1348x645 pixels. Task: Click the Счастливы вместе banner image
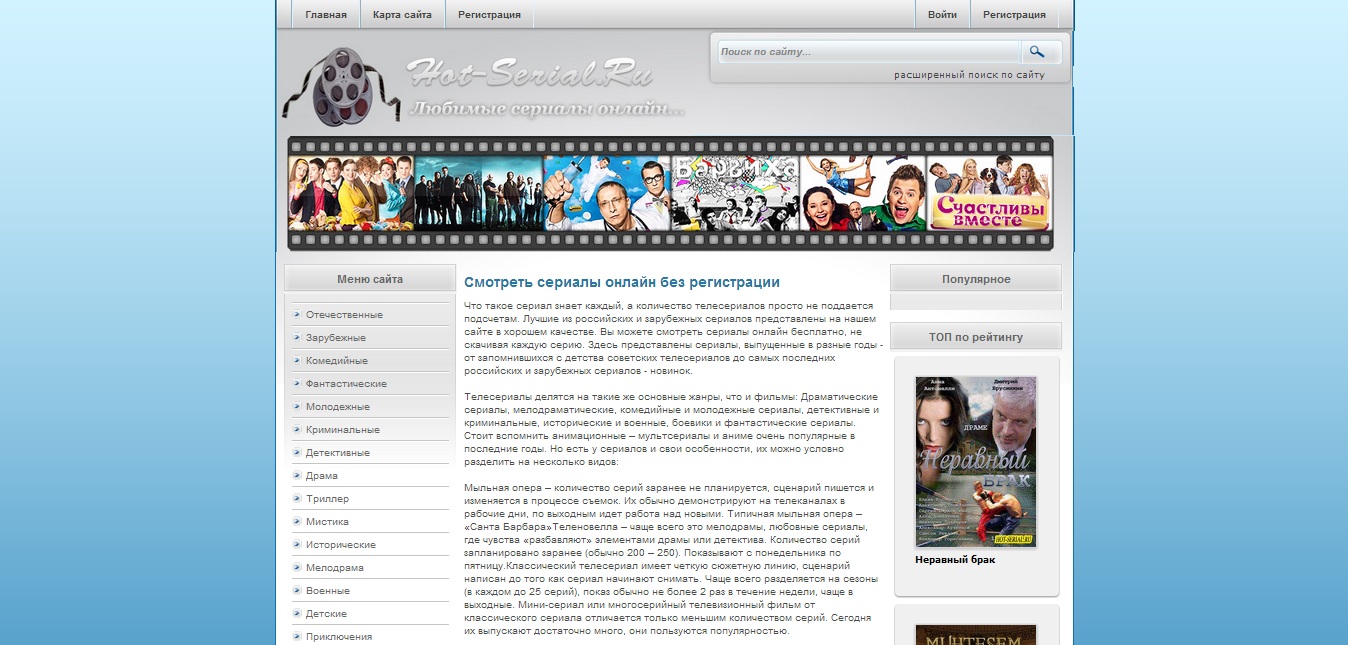pos(989,194)
